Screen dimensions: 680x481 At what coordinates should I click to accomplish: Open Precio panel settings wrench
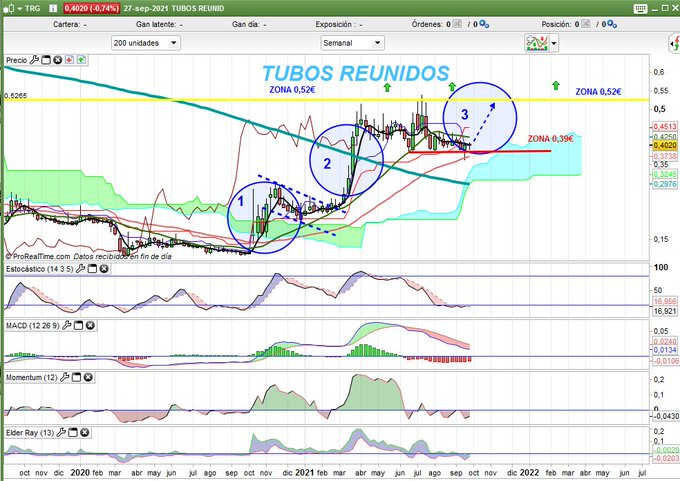pyautogui.click(x=34, y=60)
